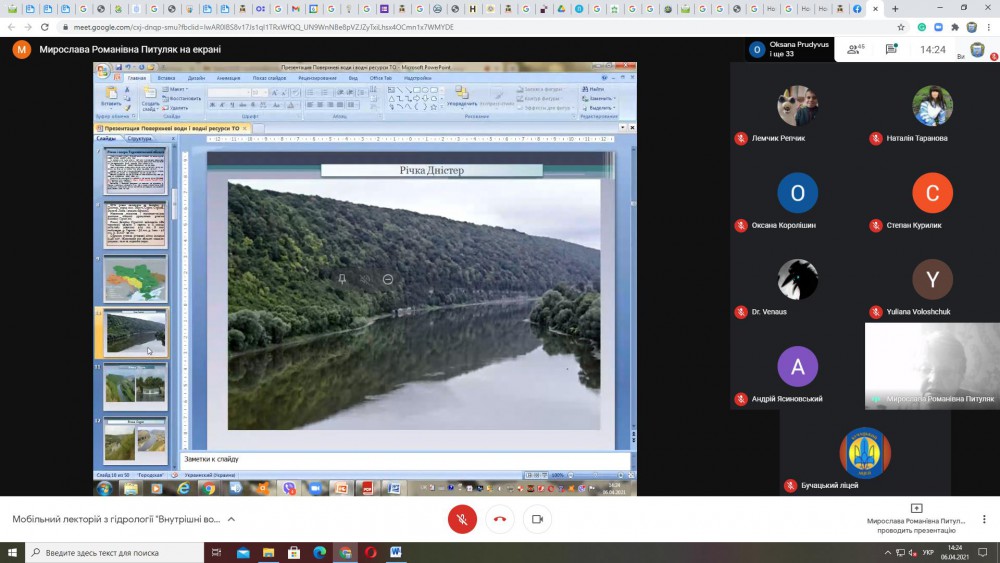The image size is (1000, 563).
Task: Reload the browser page
Action: [45, 27]
